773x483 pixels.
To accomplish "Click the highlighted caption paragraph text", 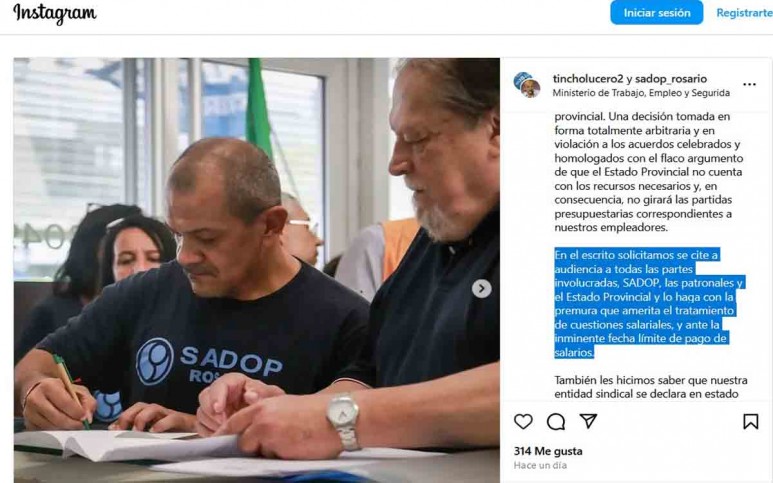I will 648,303.
